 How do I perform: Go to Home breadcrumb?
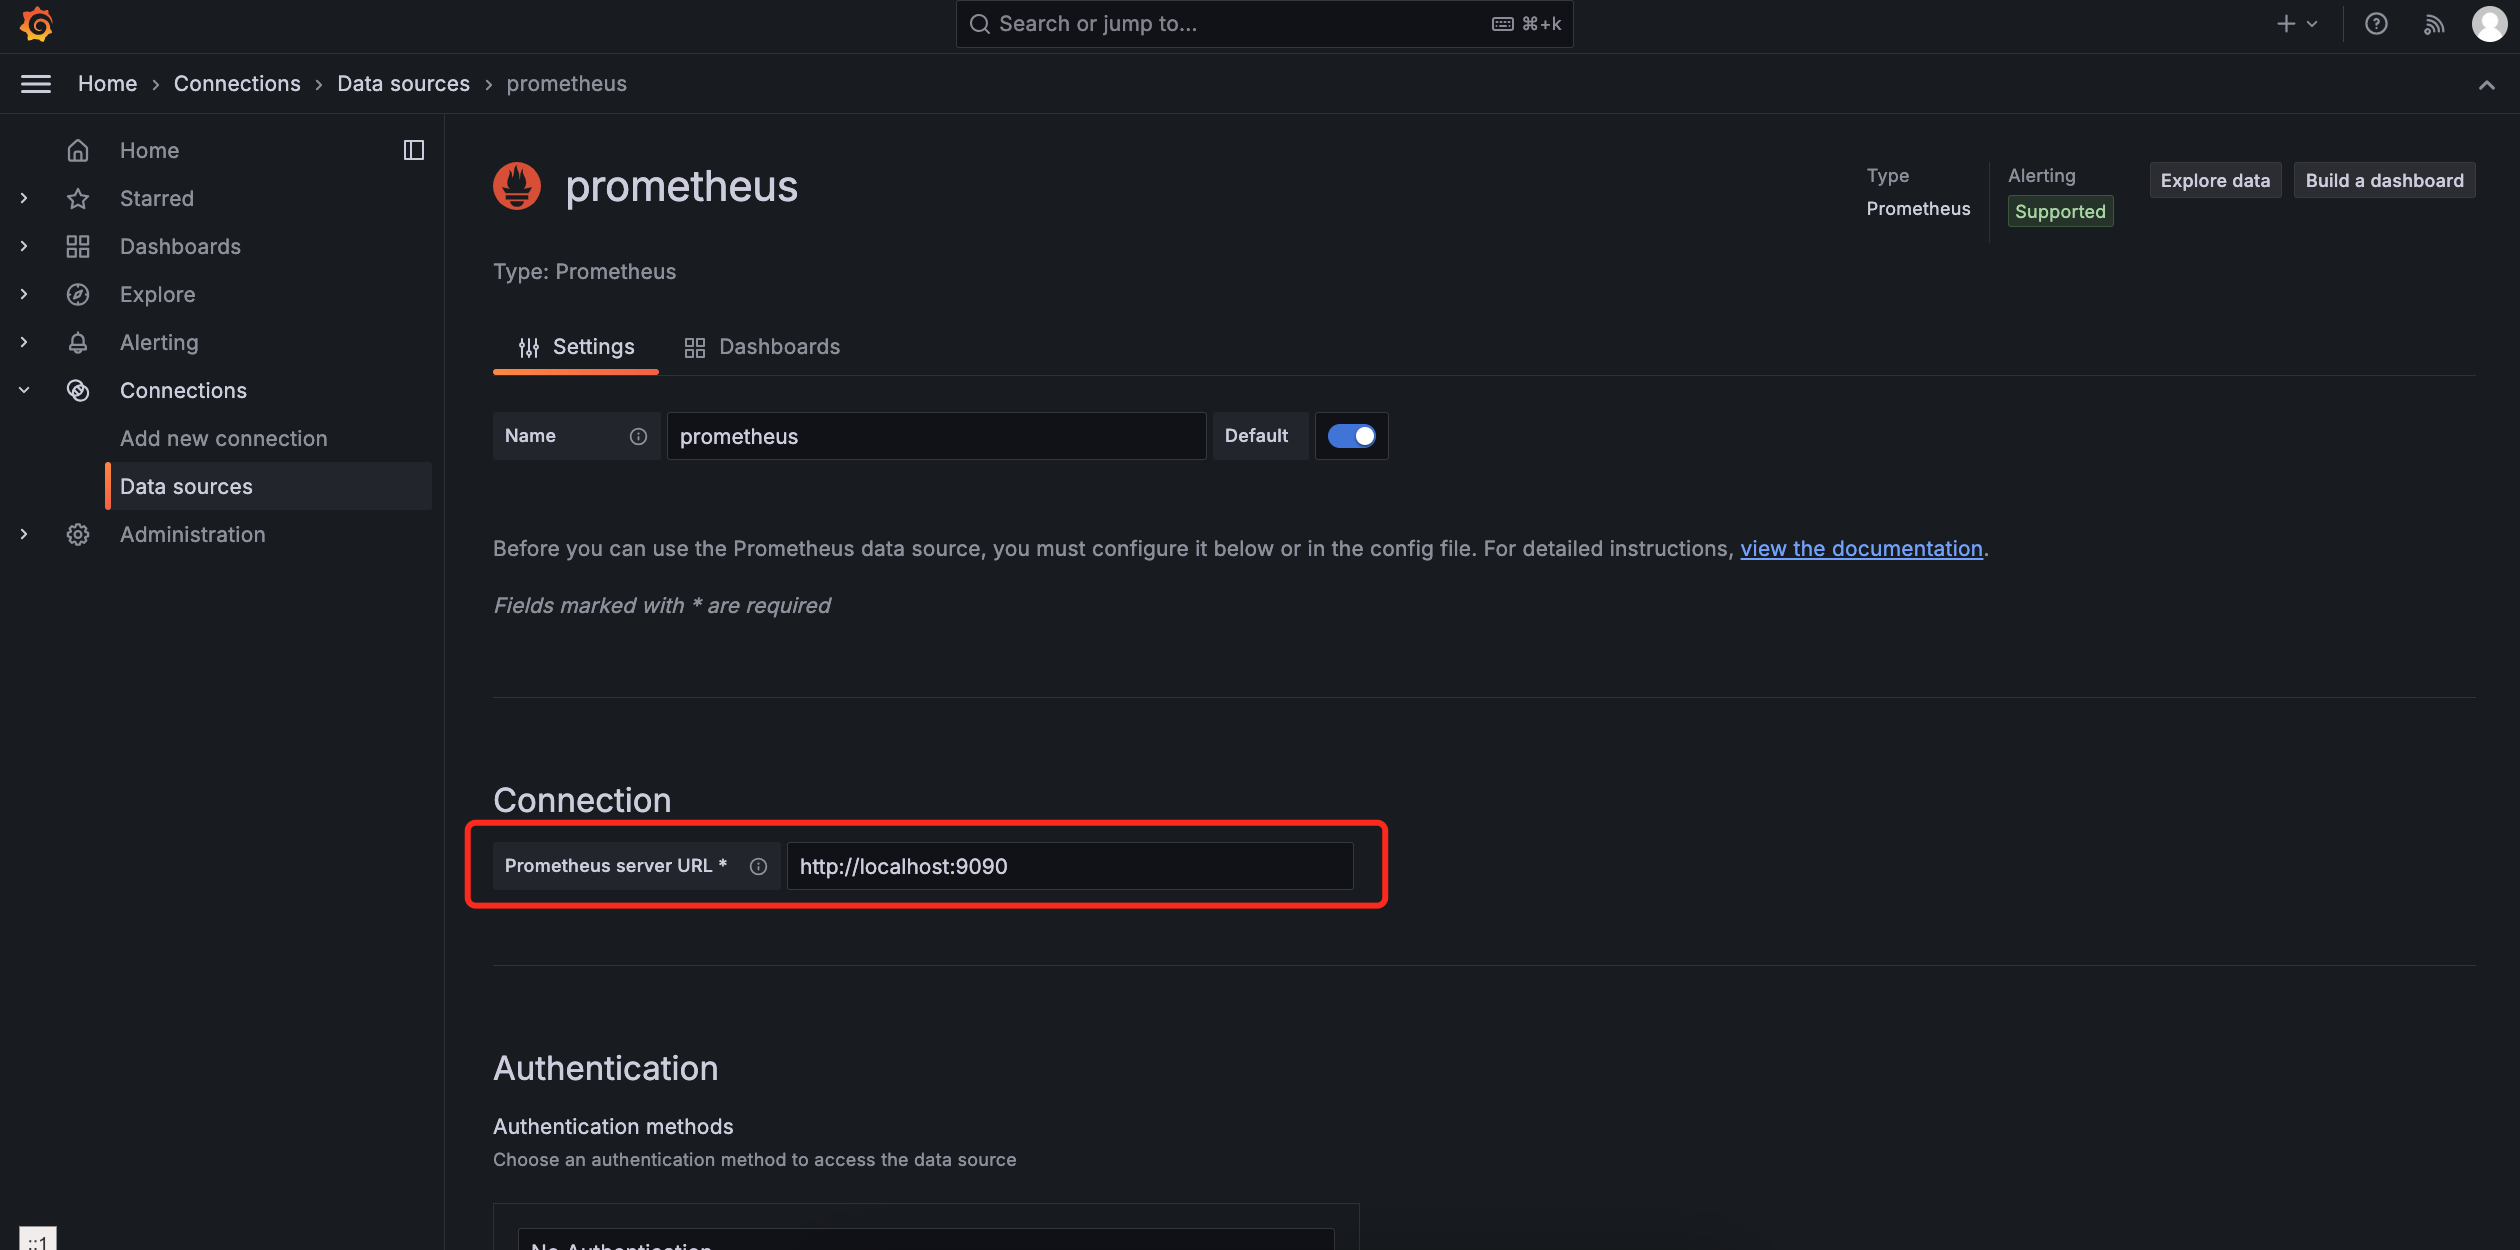click(108, 84)
